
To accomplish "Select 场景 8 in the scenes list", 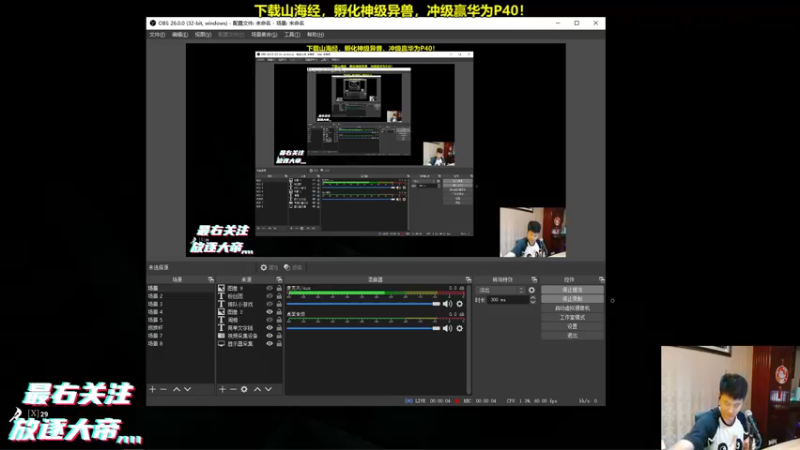I will pos(180,344).
